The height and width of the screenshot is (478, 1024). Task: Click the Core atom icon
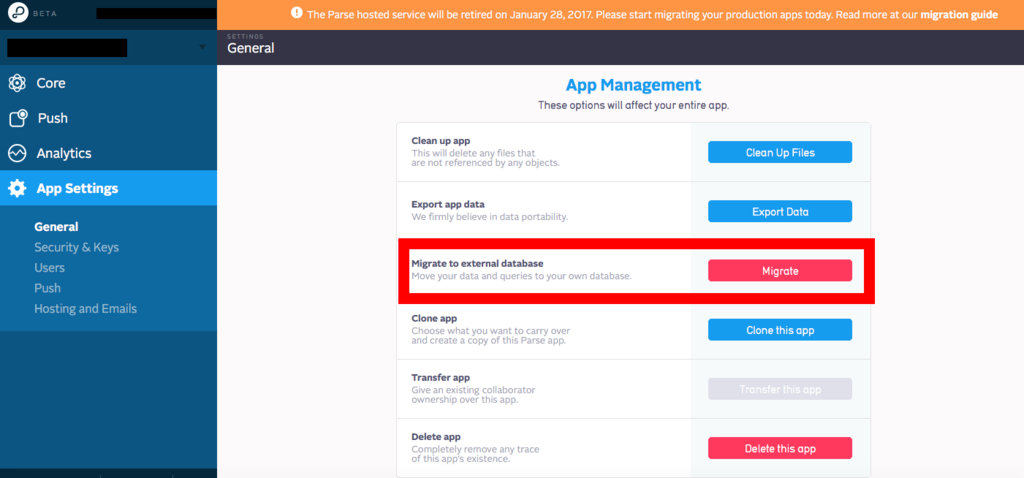point(17,83)
